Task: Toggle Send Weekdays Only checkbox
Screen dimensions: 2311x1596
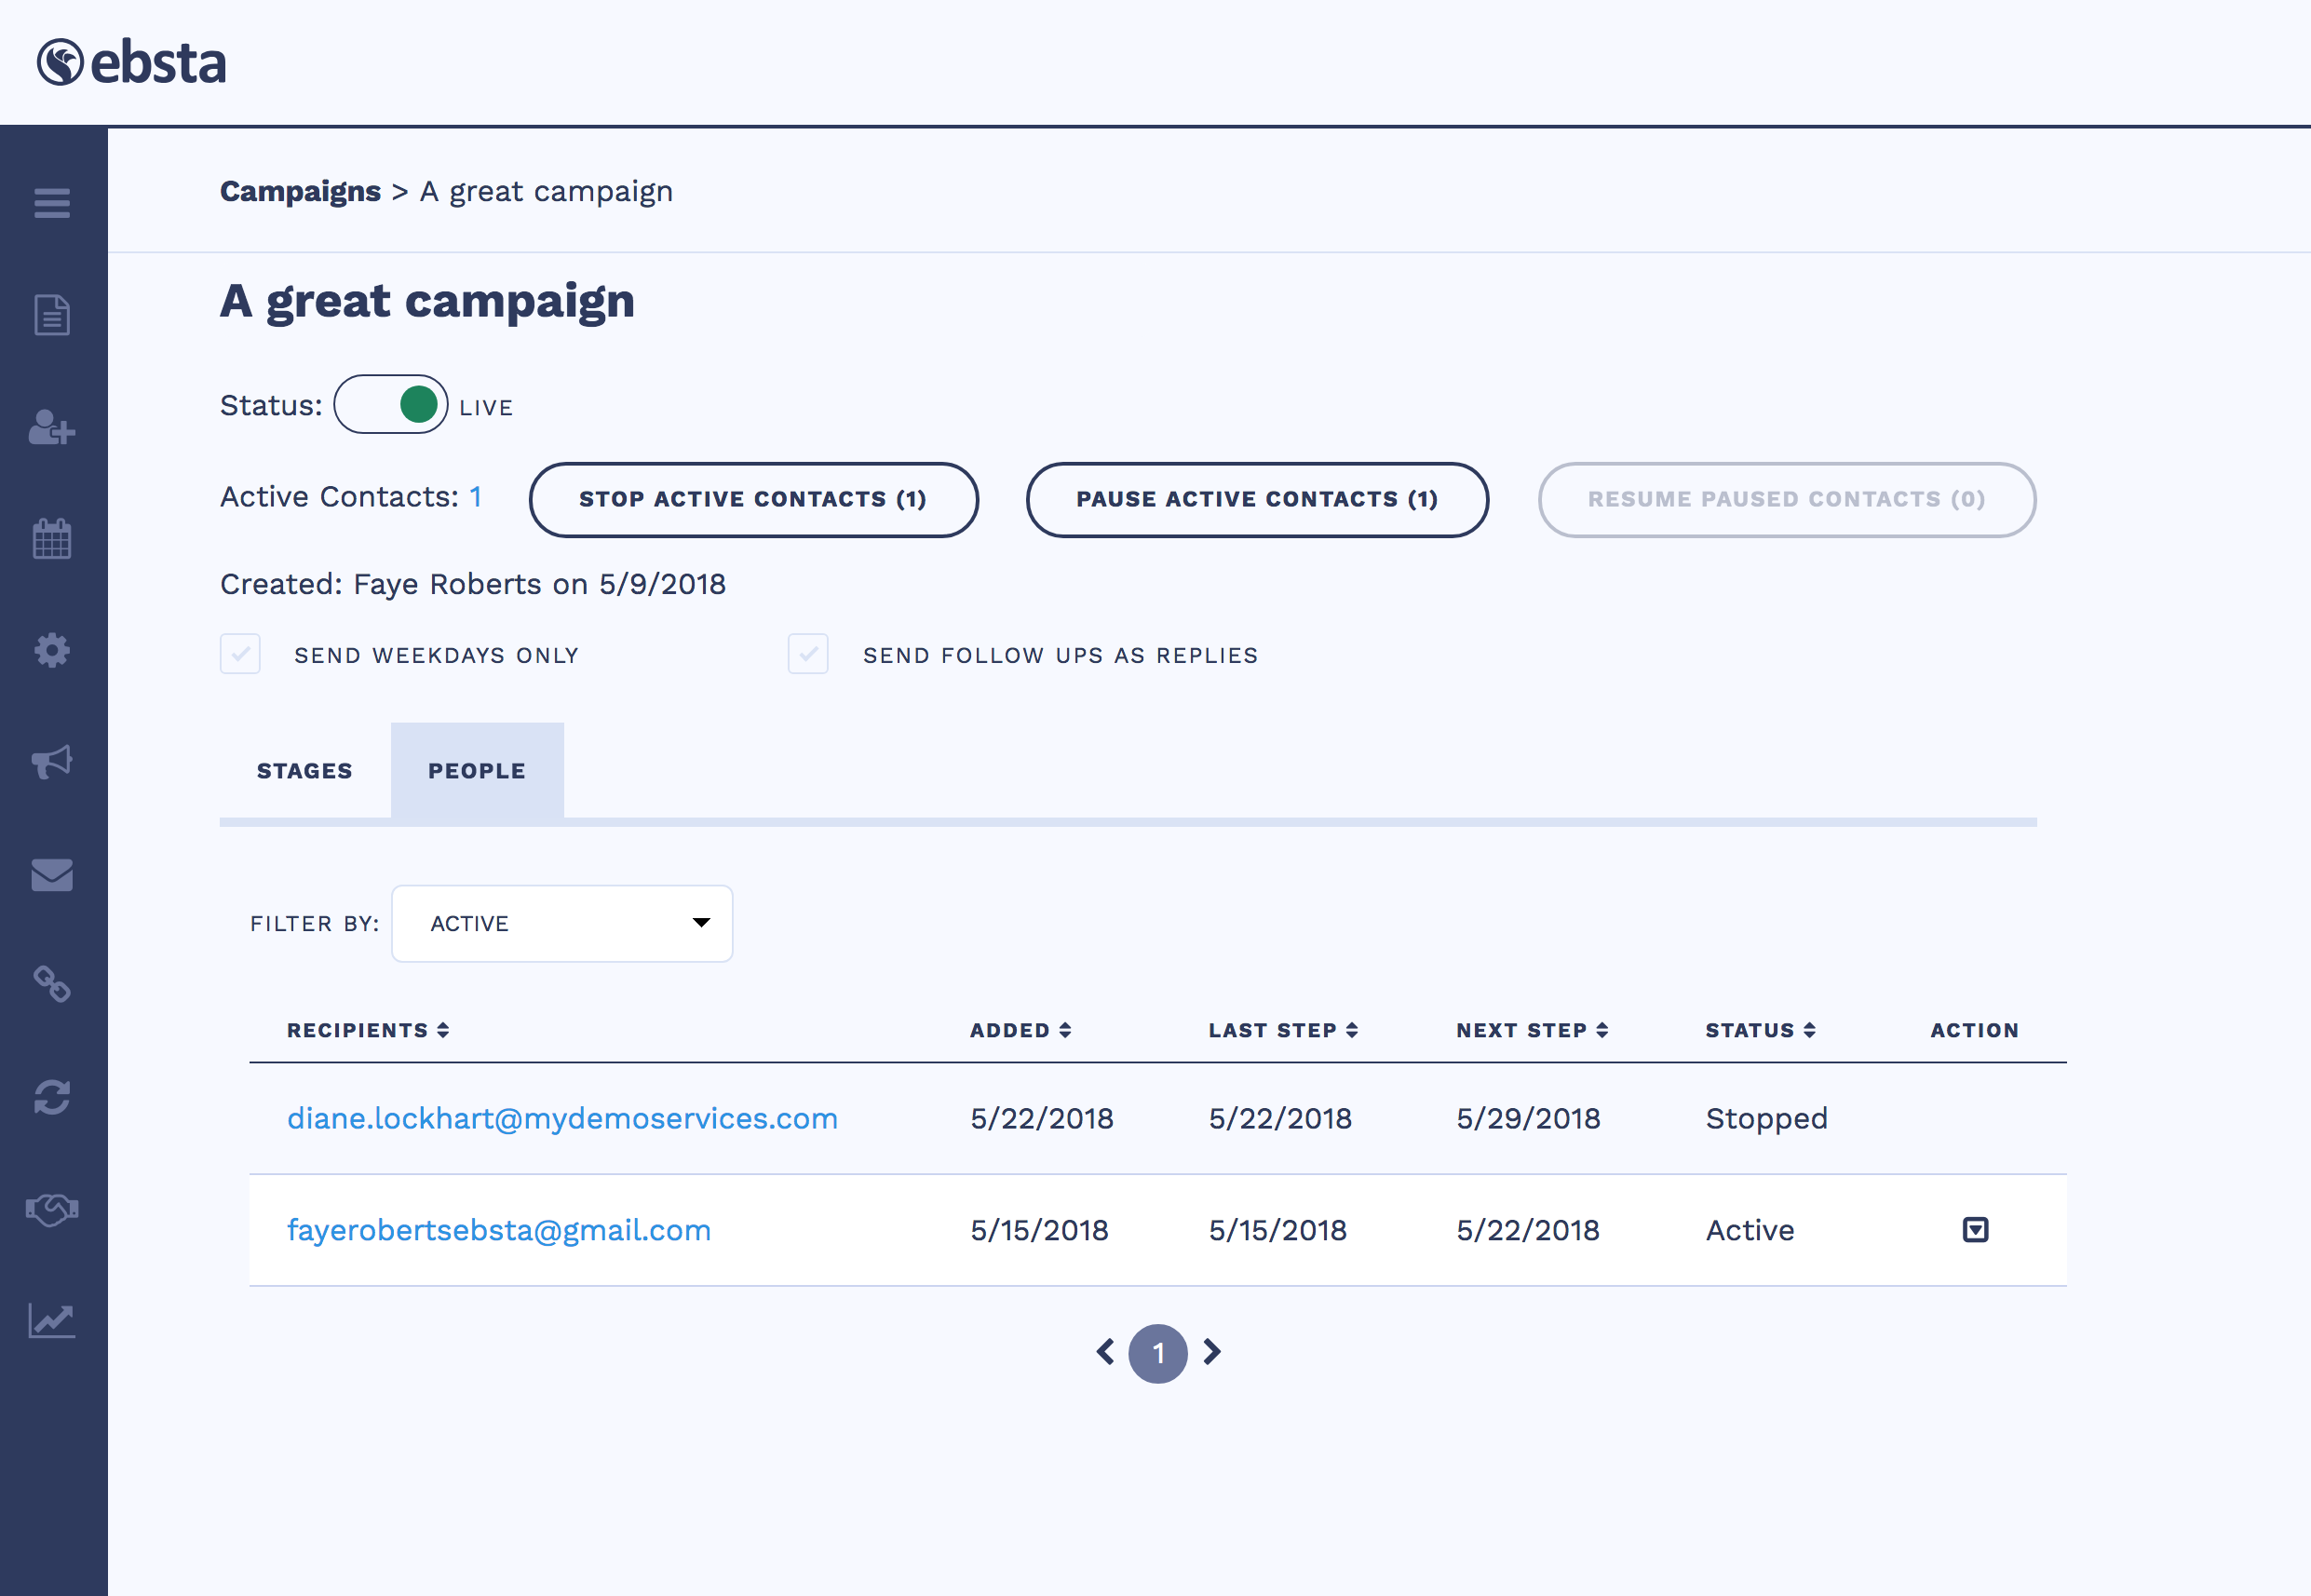Action: pyautogui.click(x=240, y=654)
